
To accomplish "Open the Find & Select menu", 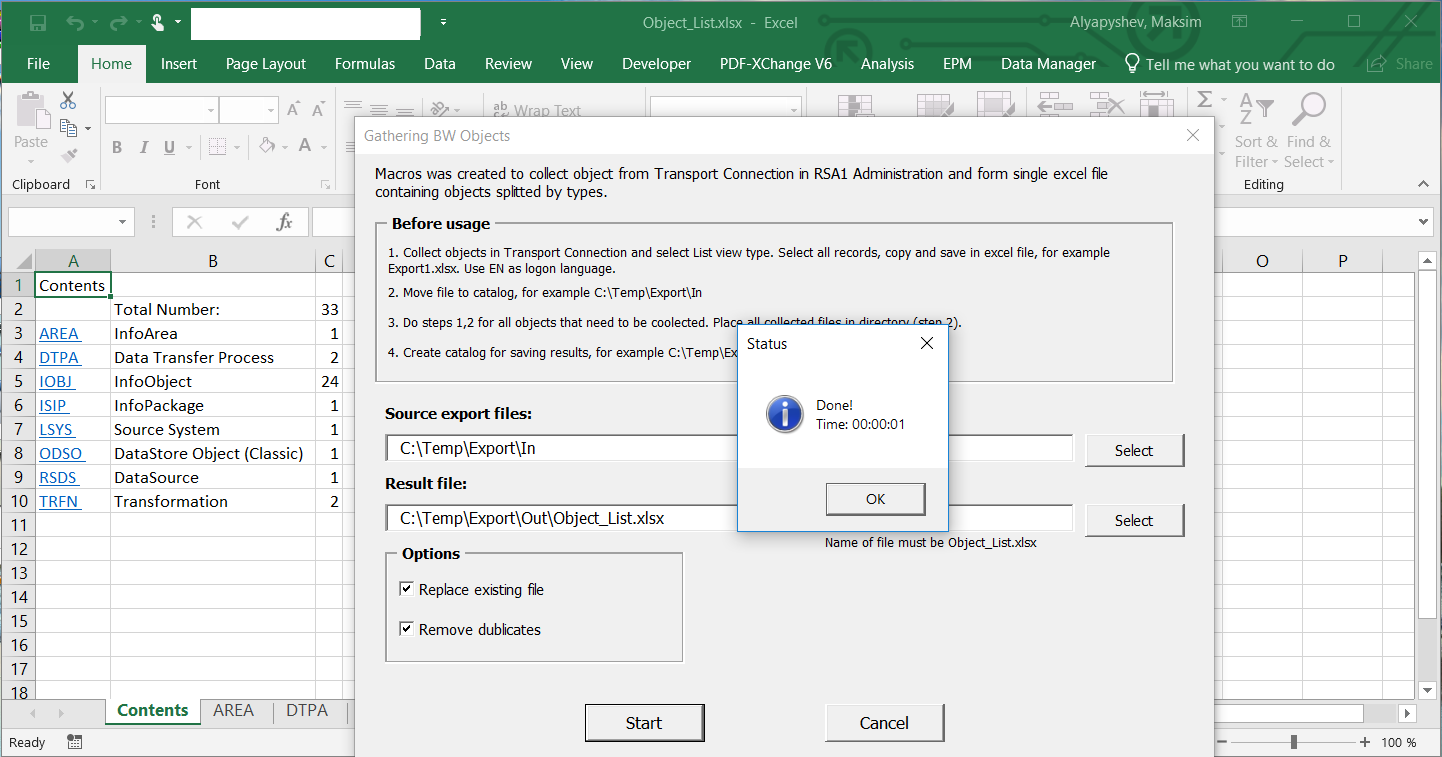I will (1308, 130).
